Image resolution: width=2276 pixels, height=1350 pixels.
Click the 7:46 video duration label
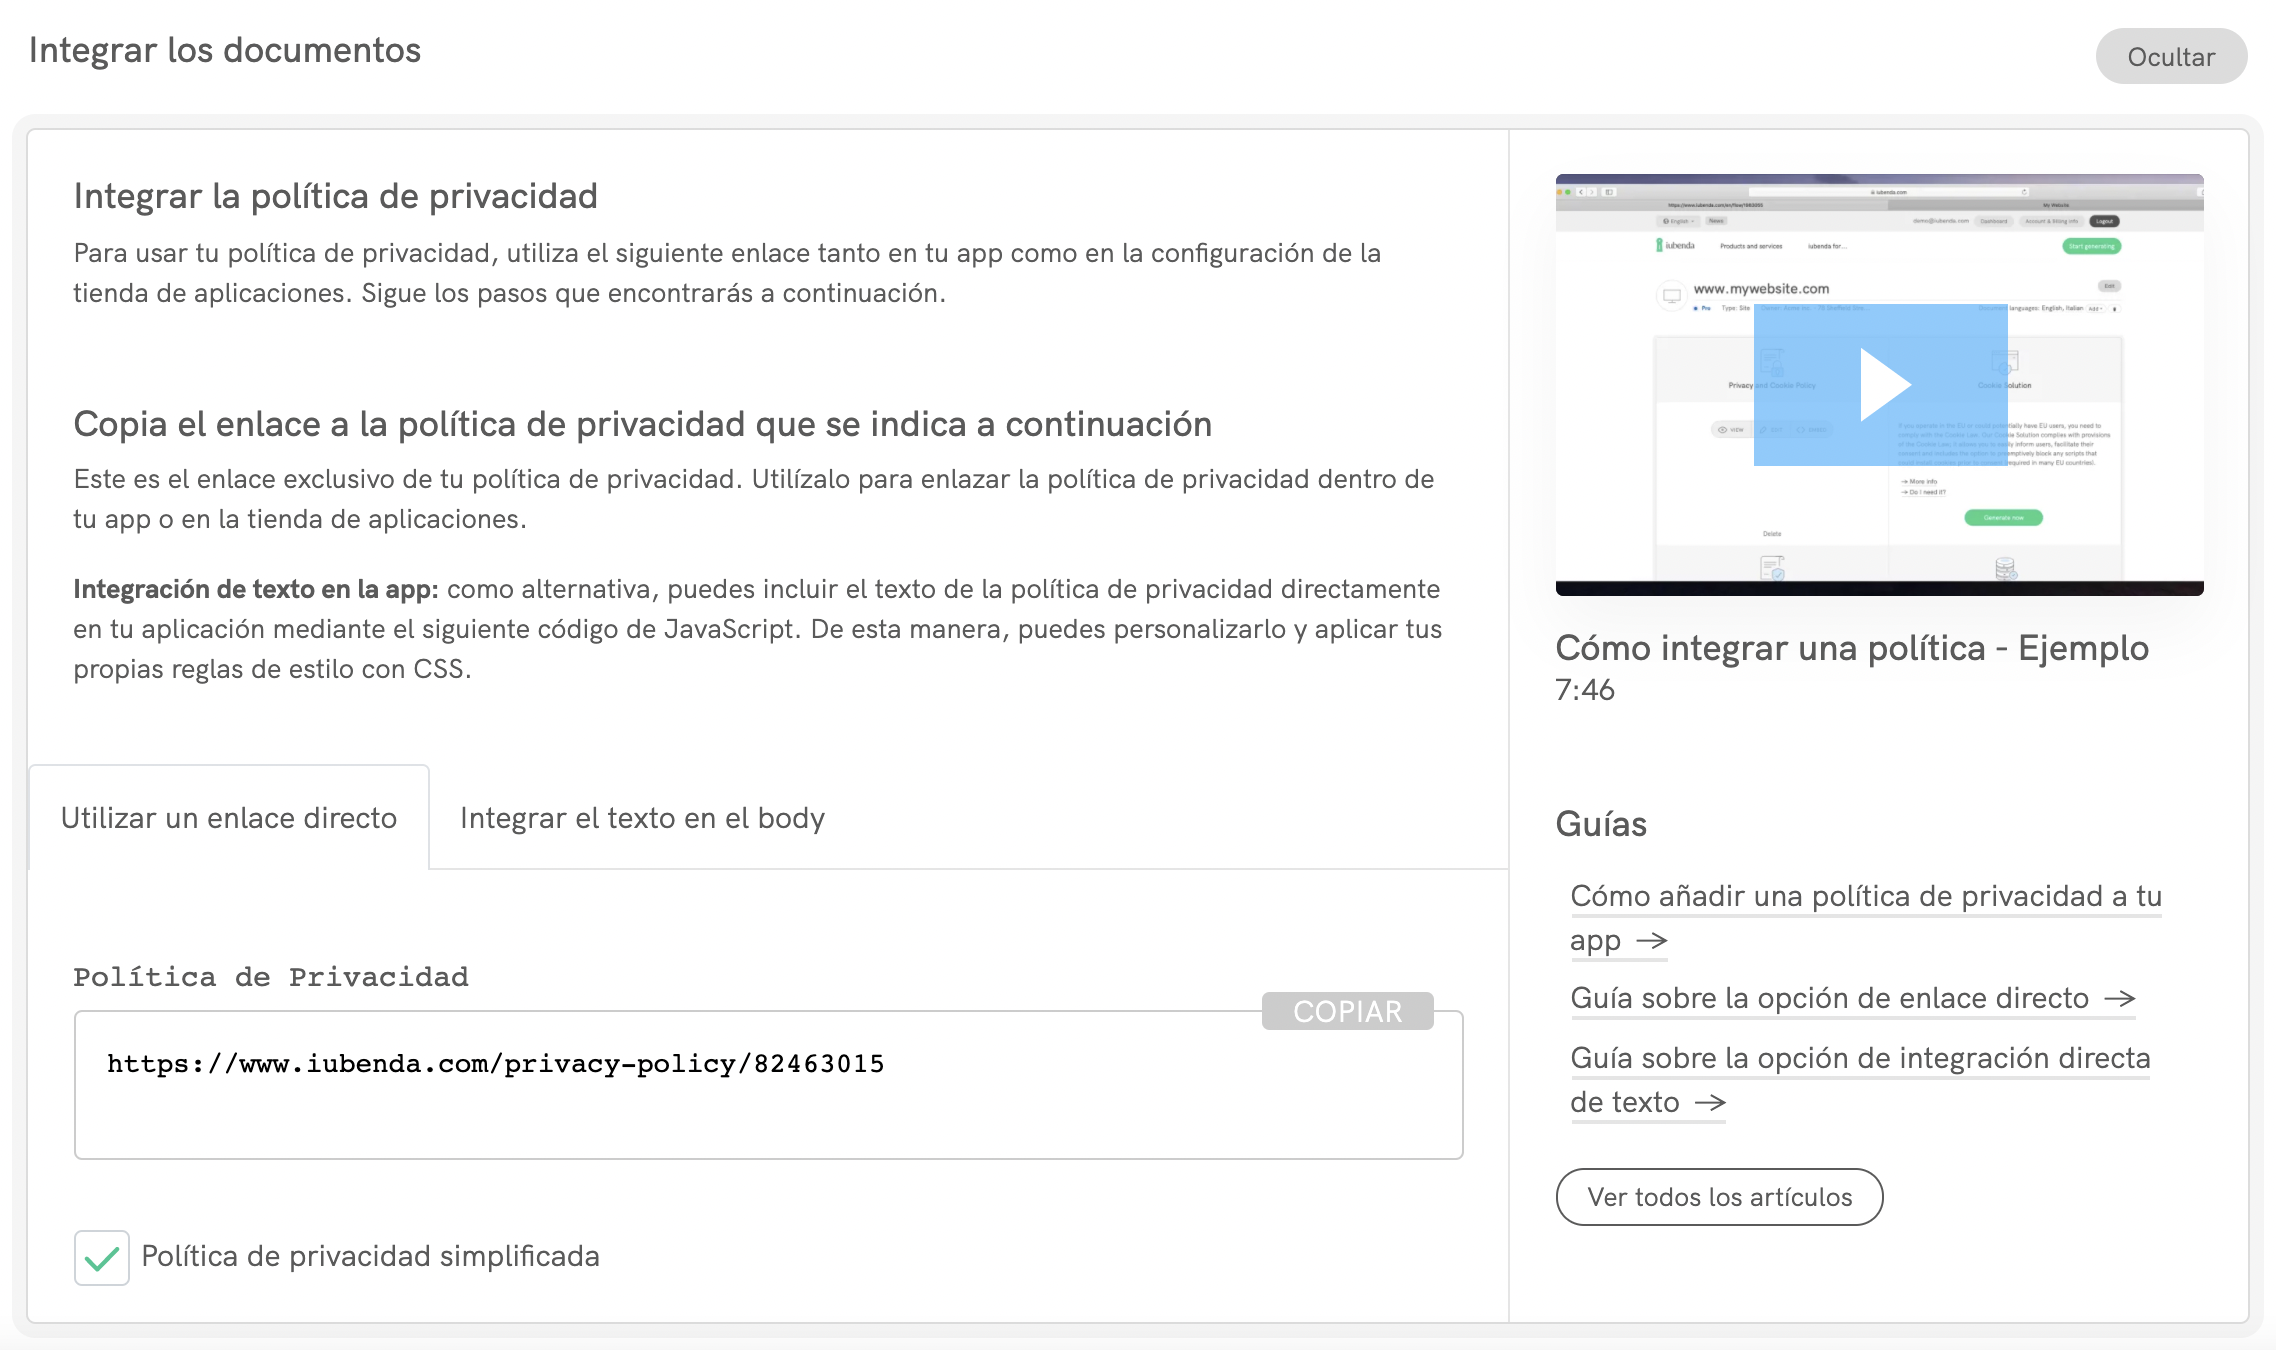1585,690
